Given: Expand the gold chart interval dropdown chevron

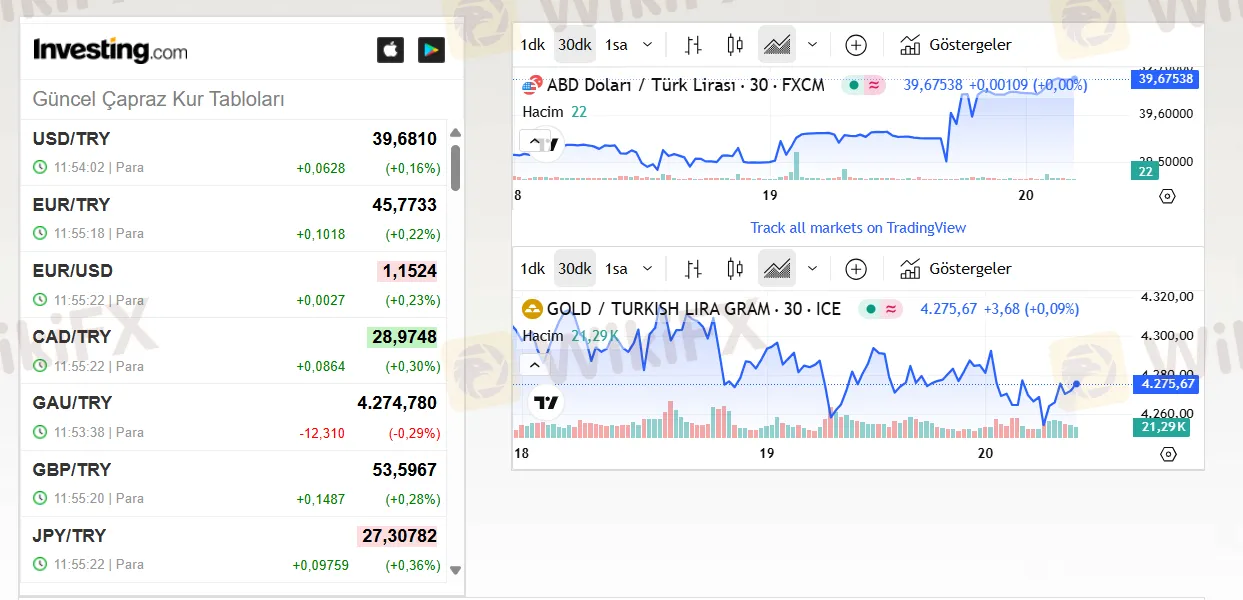Looking at the screenshot, I should (647, 268).
